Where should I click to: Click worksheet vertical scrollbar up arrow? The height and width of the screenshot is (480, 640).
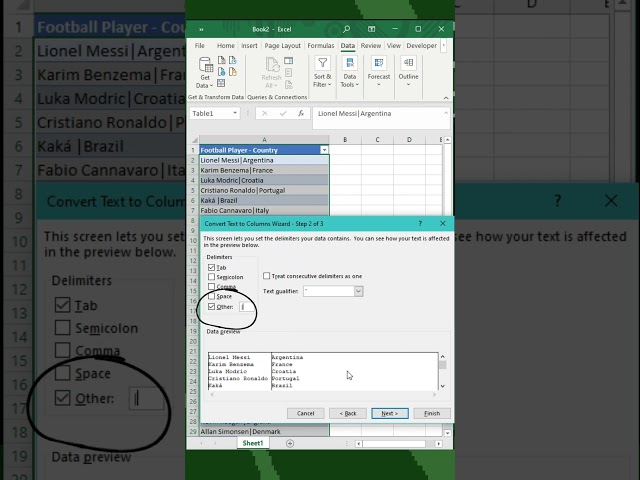[448, 140]
